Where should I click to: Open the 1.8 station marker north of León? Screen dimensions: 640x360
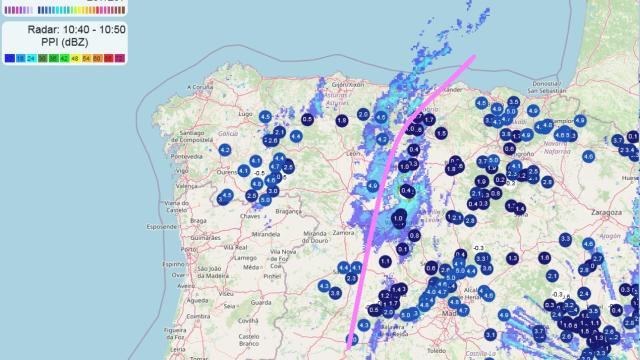tap(342, 121)
